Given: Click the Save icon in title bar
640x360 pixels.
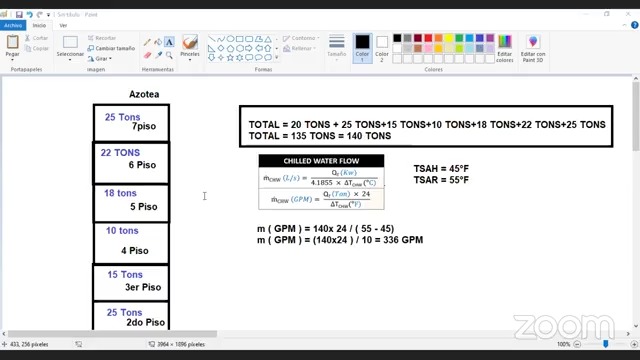Looking at the screenshot, I should [19, 15].
